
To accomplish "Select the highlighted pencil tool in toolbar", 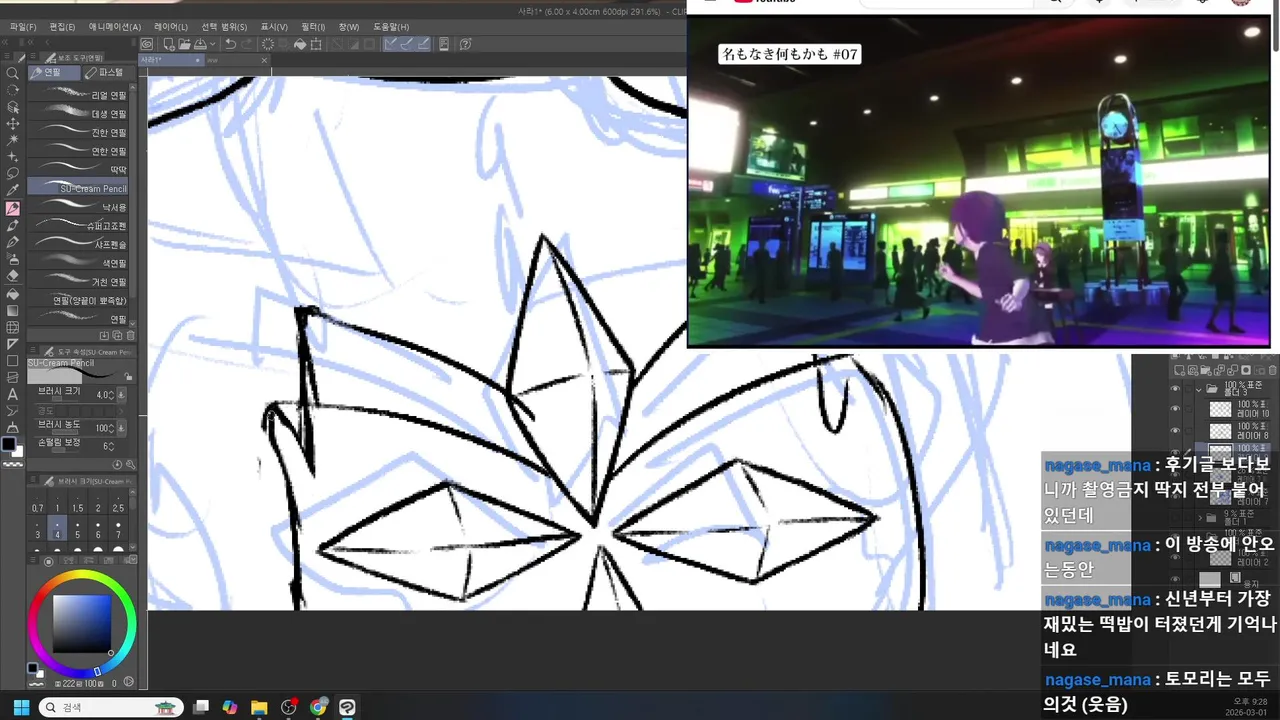I will pos(12,208).
